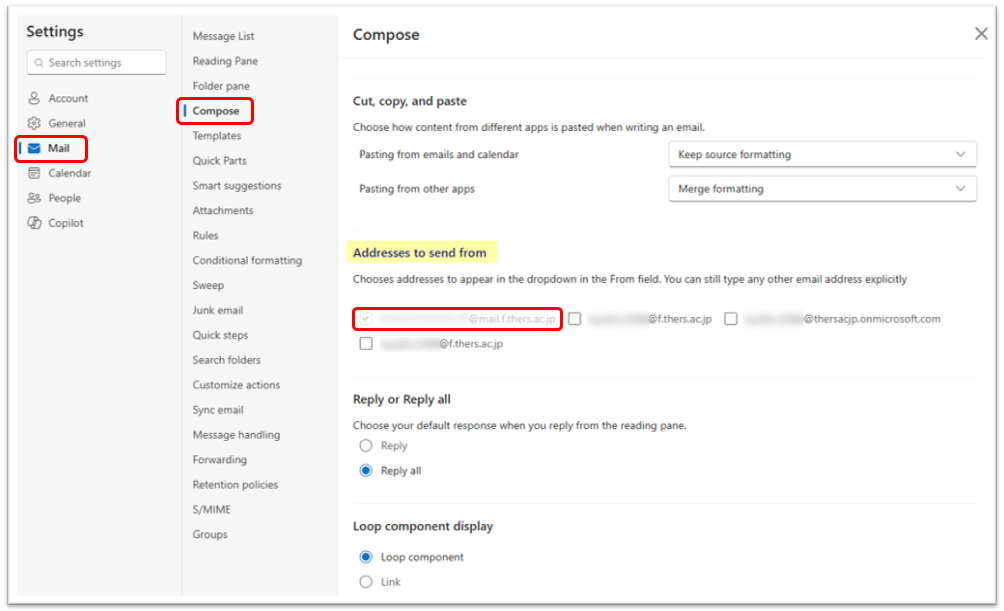Open Pasting from emails and calendar dropdown

(822, 154)
